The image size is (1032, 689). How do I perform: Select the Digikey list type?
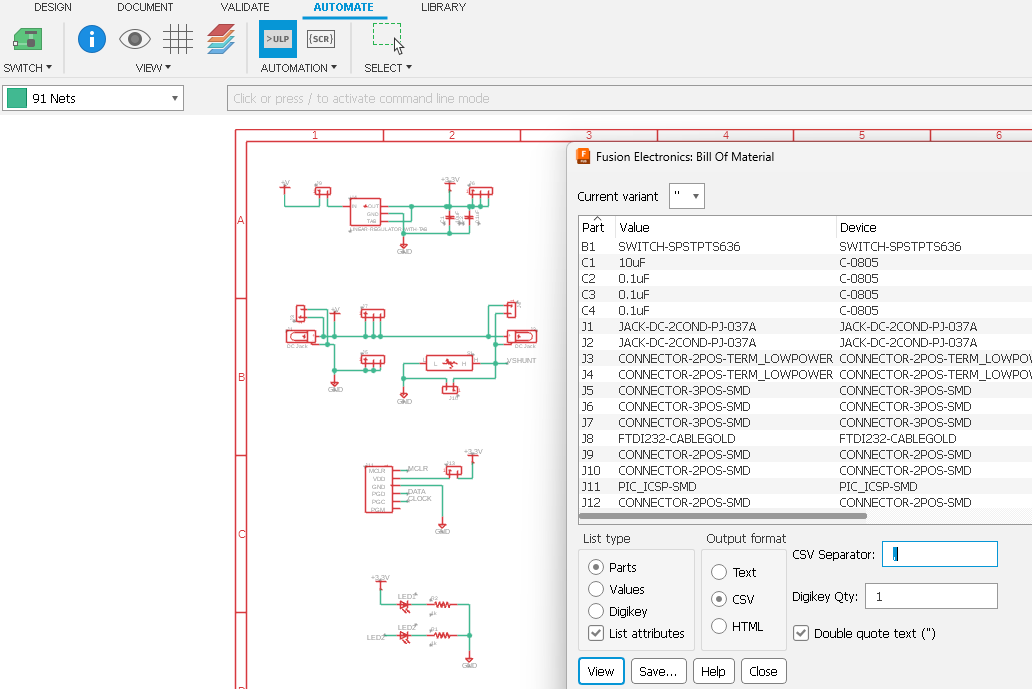[x=618, y=611]
